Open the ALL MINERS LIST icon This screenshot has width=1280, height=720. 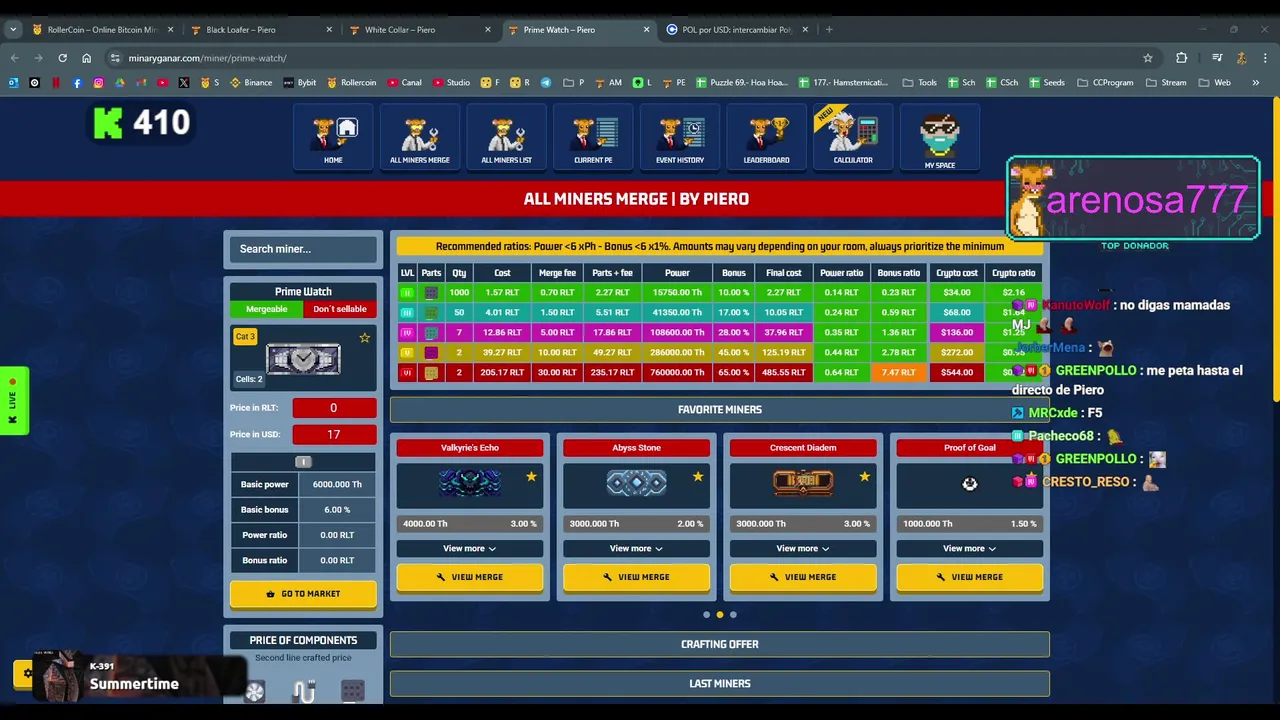tap(506, 138)
